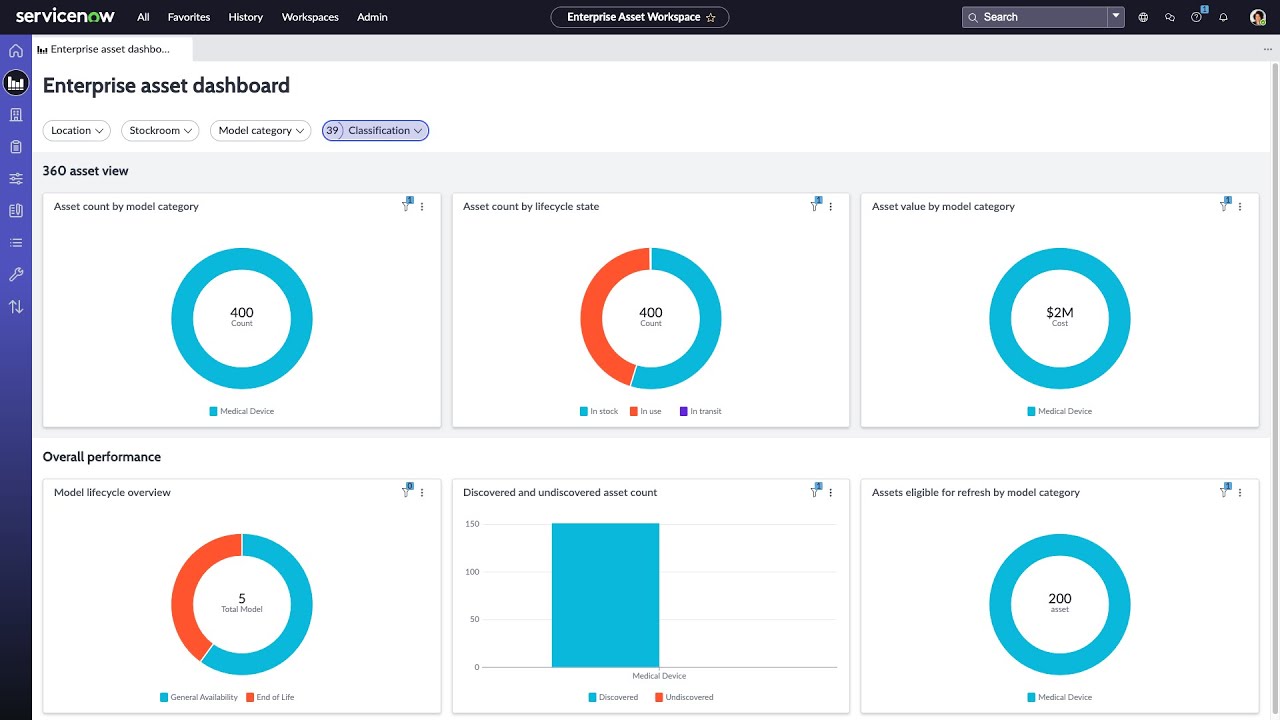Click the "360 asset view" section heading
Image resolution: width=1280 pixels, height=720 pixels.
[85, 171]
